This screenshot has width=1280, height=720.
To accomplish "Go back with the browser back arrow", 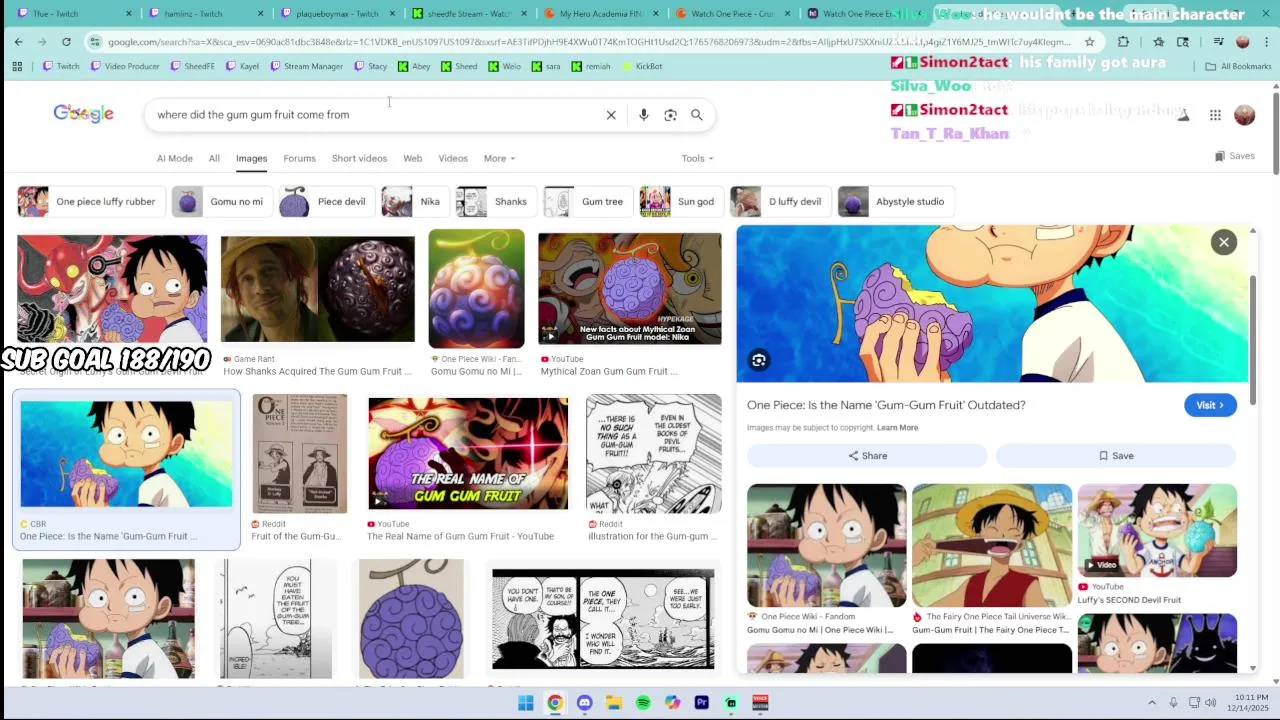I will click(x=18, y=42).
